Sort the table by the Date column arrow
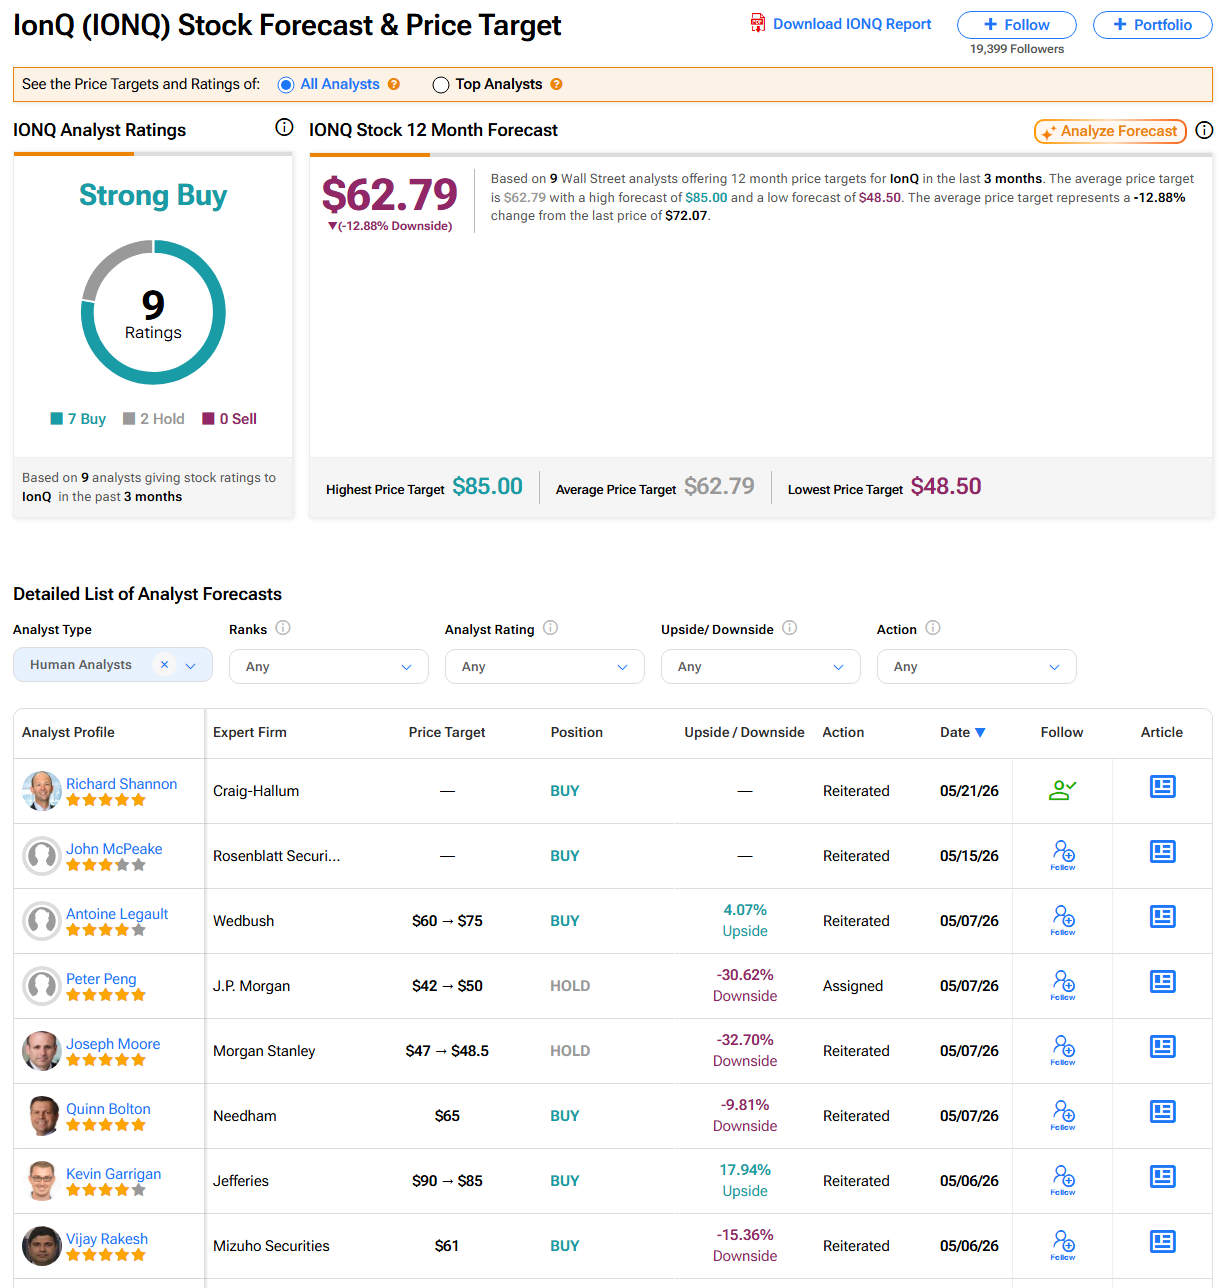 (x=980, y=732)
